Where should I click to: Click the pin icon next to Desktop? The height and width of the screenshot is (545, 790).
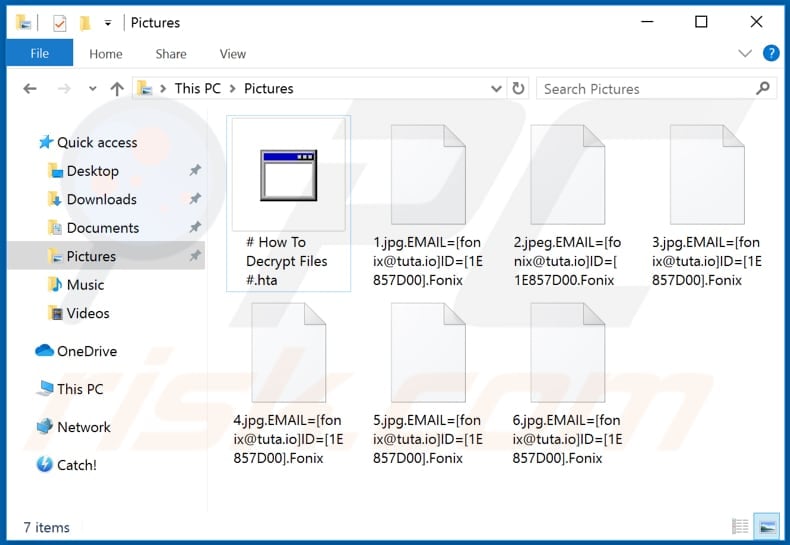pyautogui.click(x=195, y=170)
